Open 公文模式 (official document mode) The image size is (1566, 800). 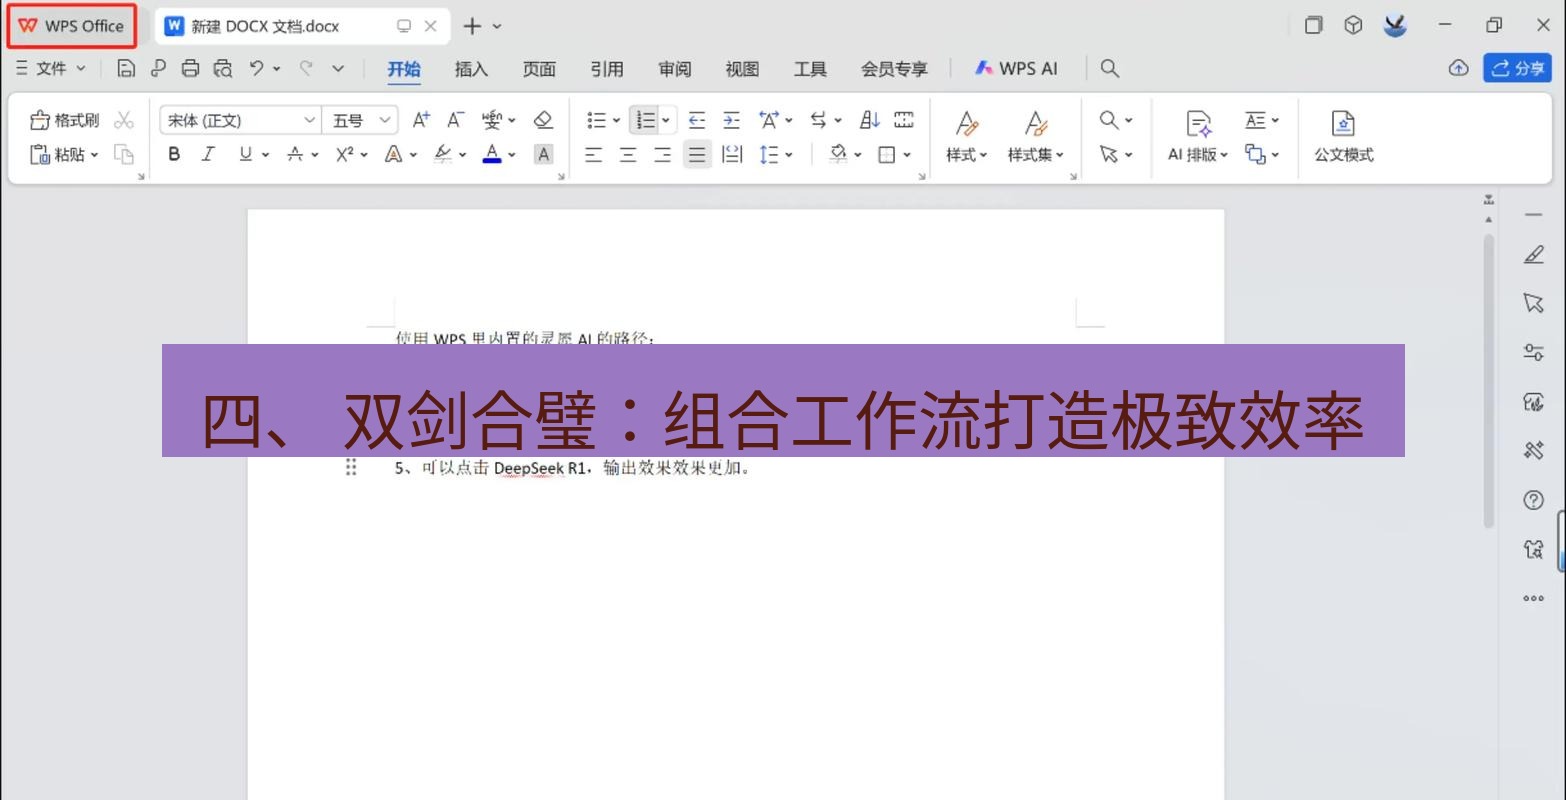click(x=1343, y=137)
